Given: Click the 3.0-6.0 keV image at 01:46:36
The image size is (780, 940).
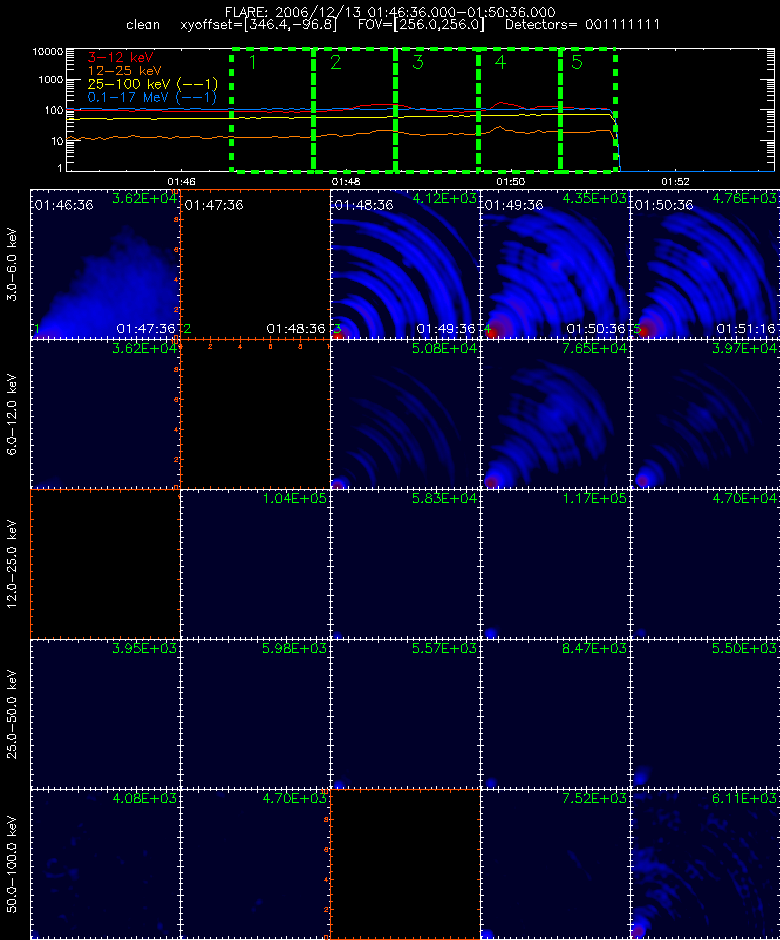Looking at the screenshot, I should click(106, 264).
